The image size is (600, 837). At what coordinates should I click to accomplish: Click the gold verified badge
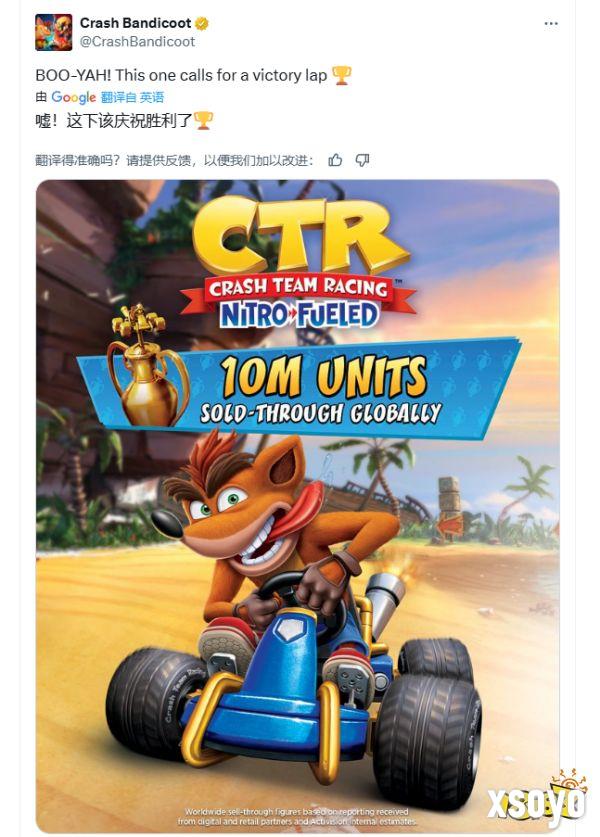point(202,23)
